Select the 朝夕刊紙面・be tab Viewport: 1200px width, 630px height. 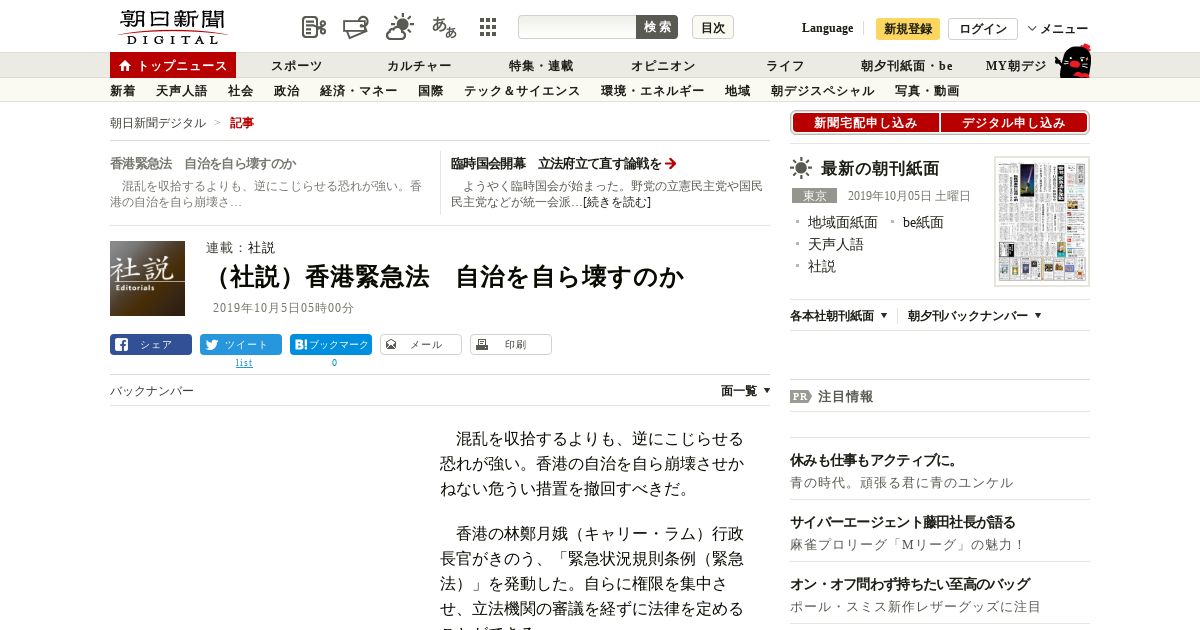pos(907,66)
